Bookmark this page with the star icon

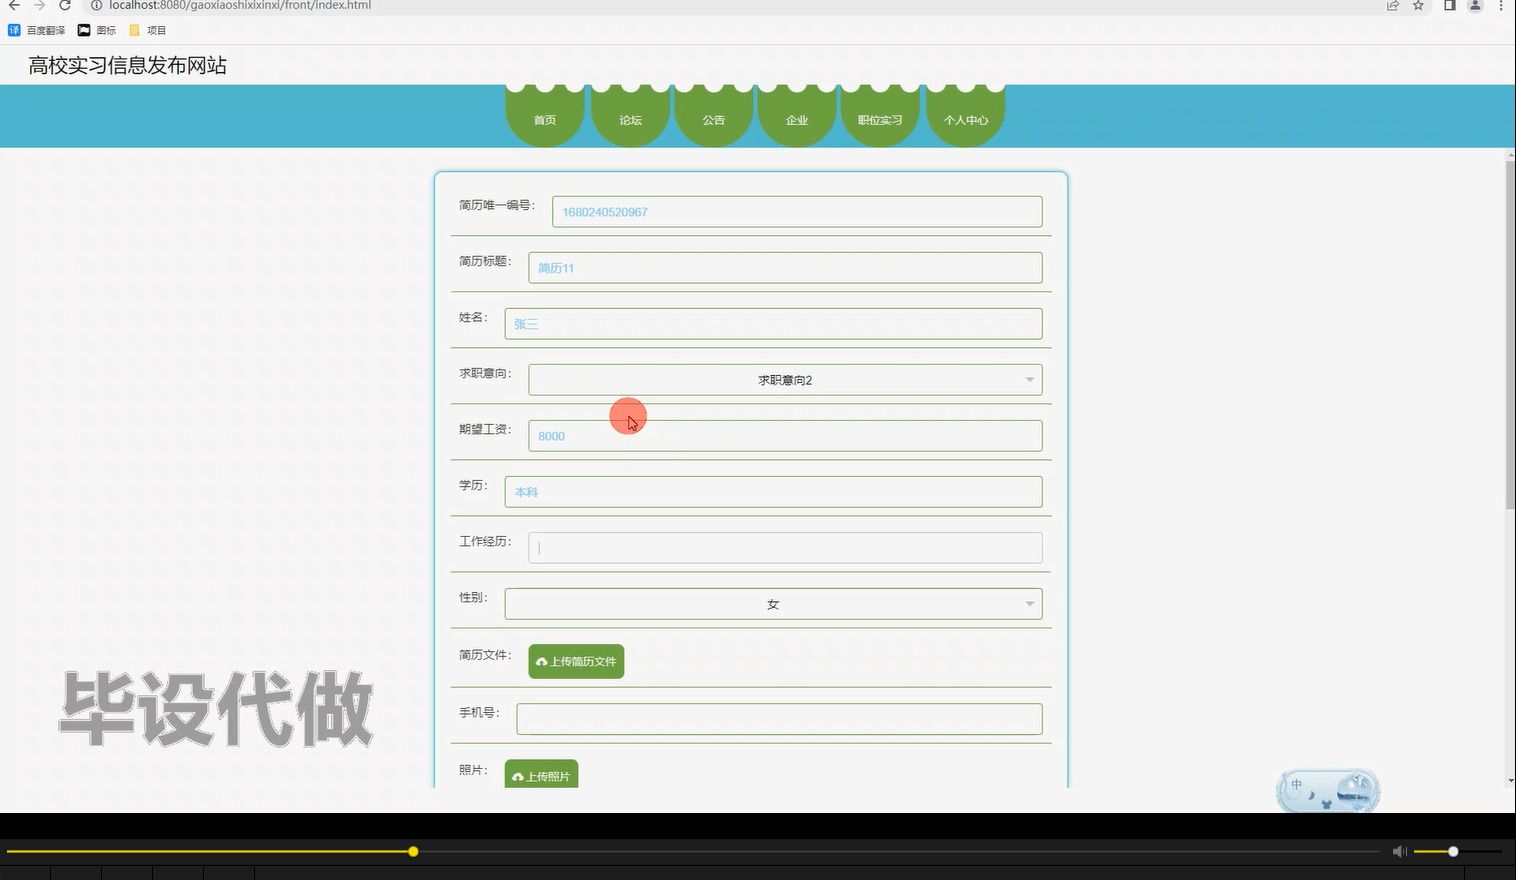click(1417, 6)
